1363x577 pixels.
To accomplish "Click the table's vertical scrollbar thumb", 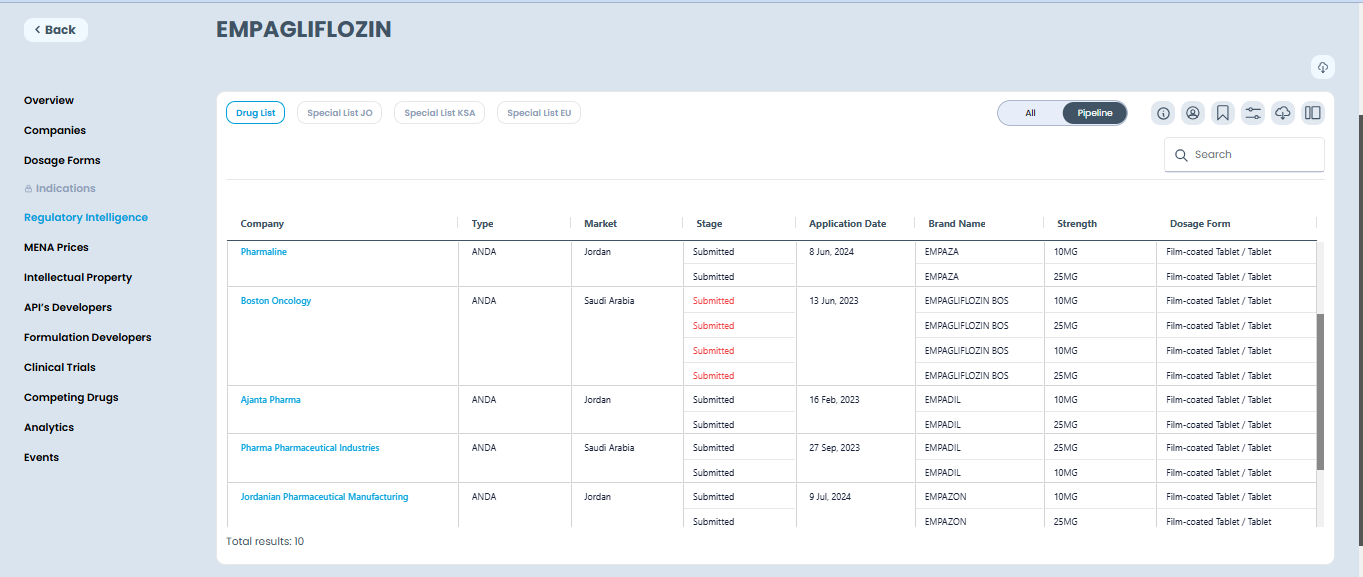I will [x=1320, y=391].
